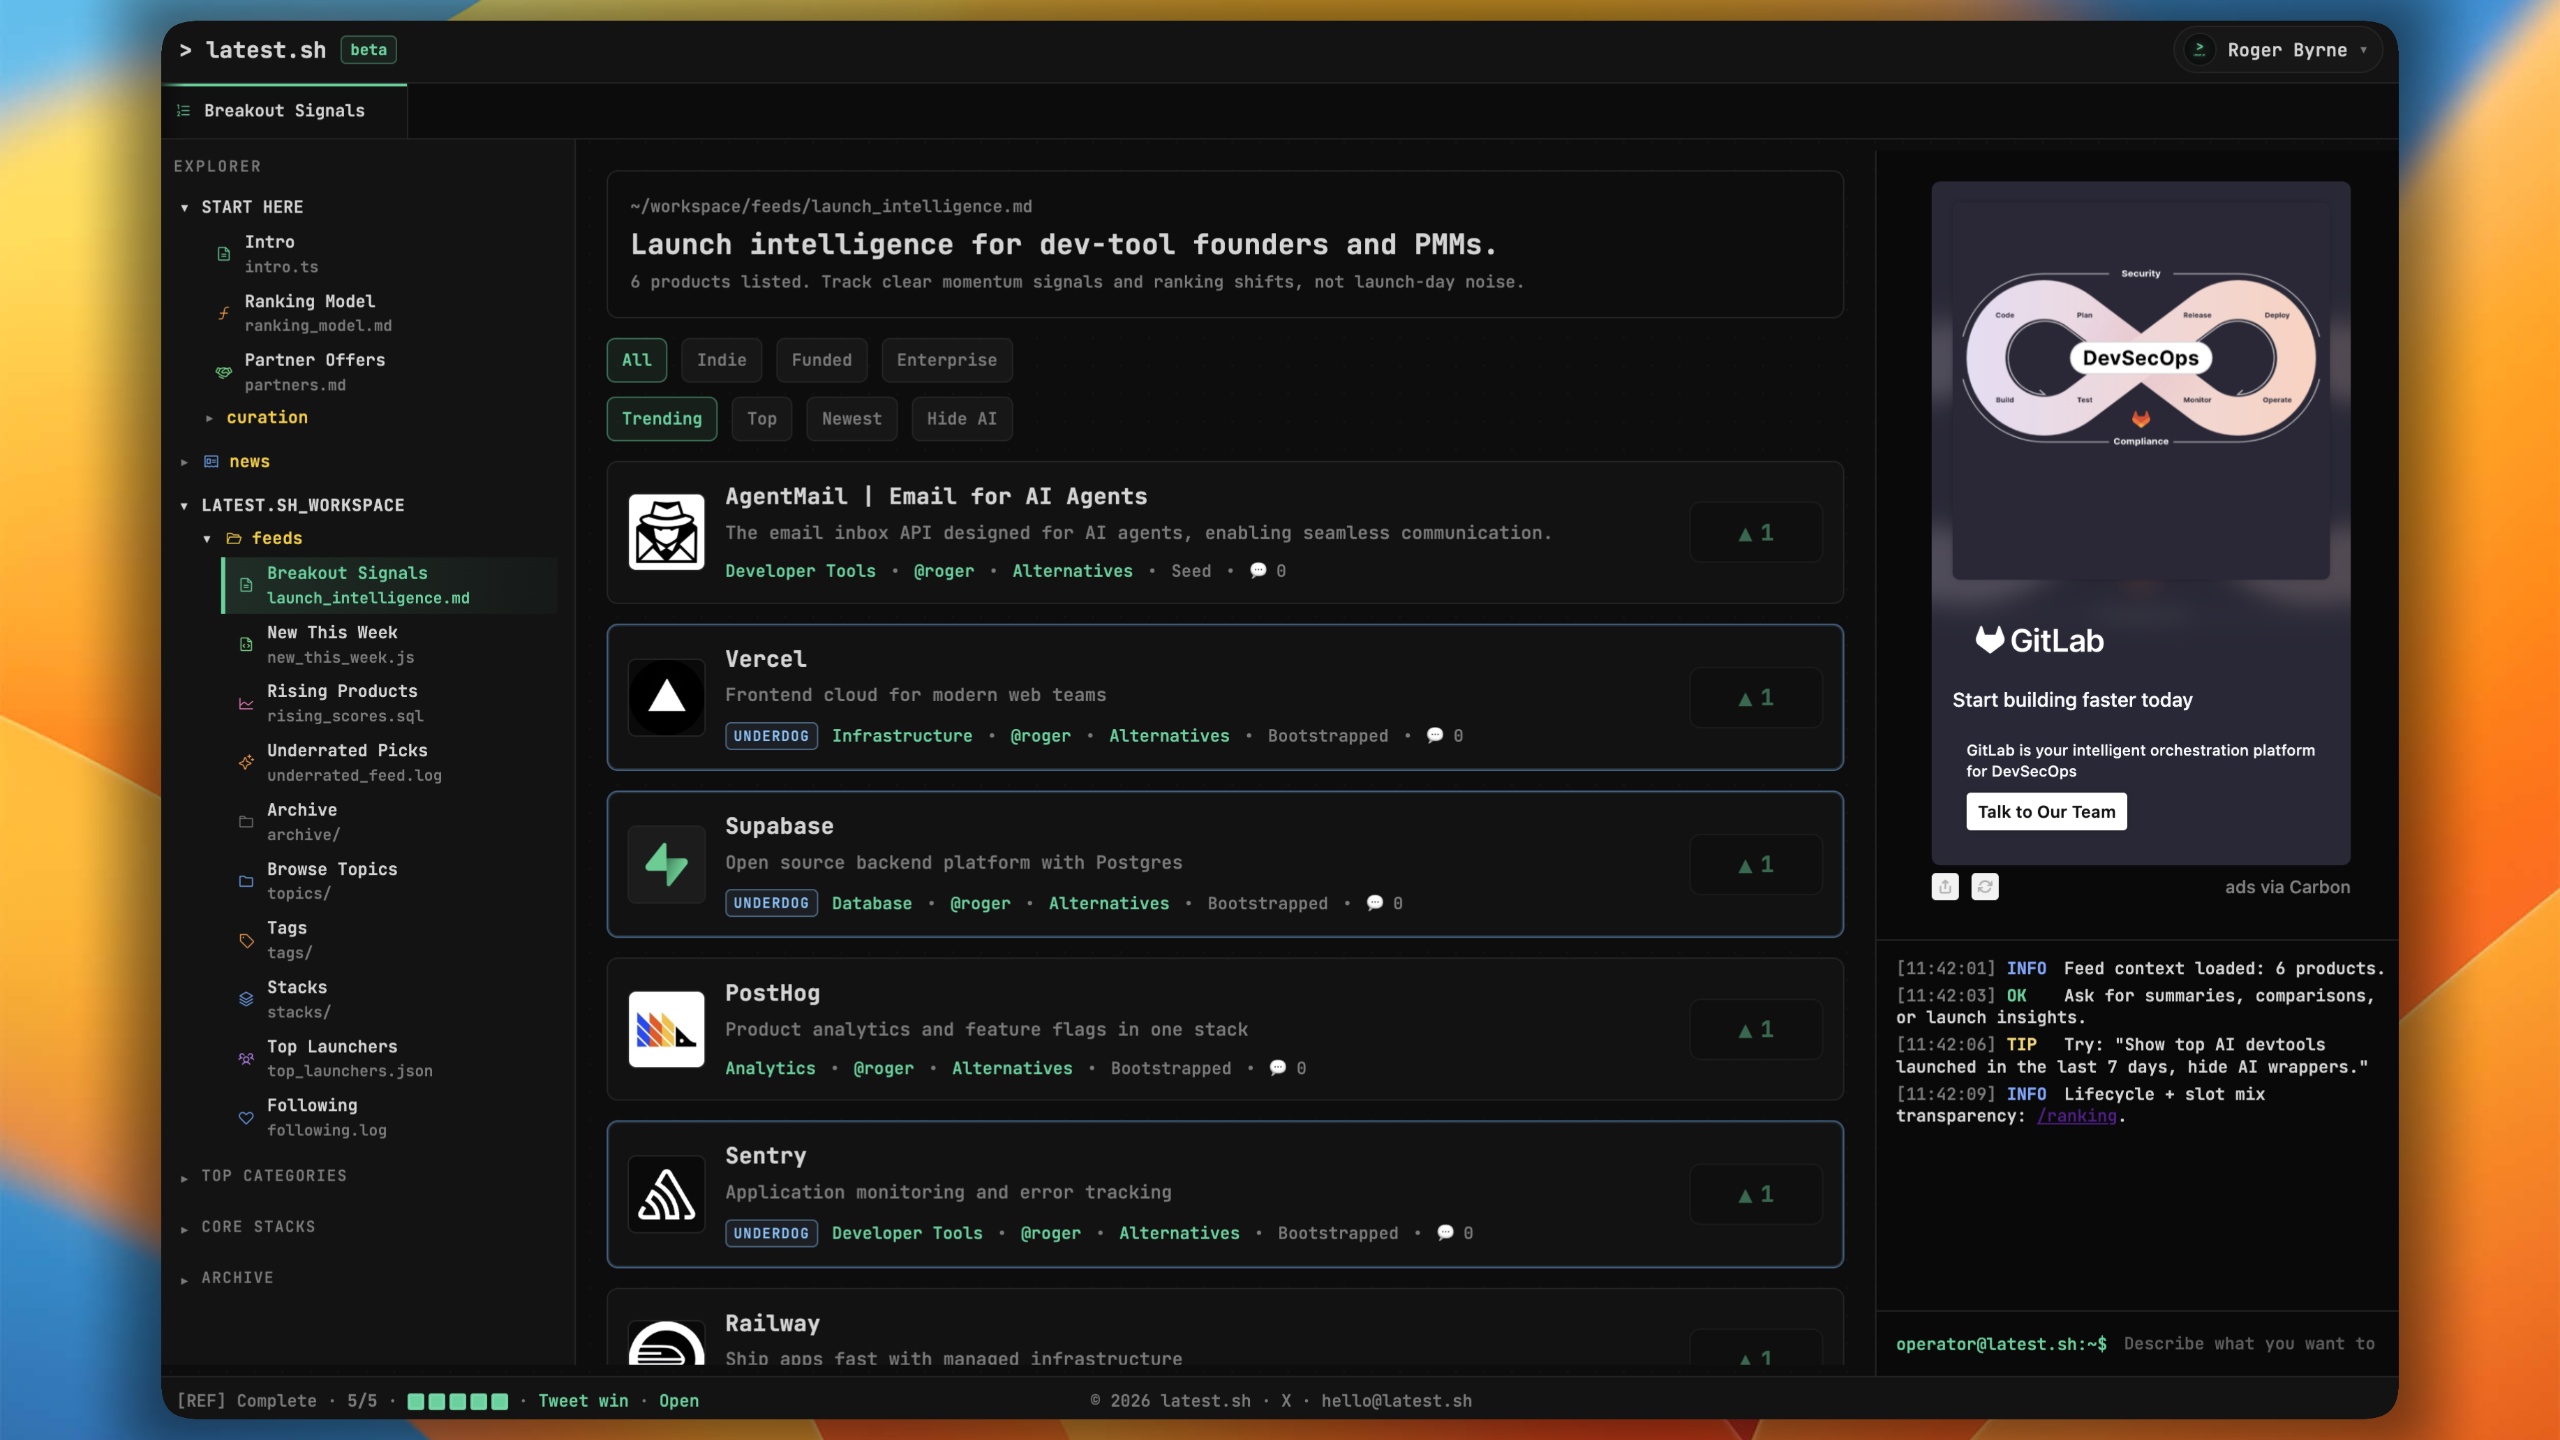Click the Sentry product logo icon
This screenshot has width=2560, height=1440.
pyautogui.click(x=666, y=1194)
